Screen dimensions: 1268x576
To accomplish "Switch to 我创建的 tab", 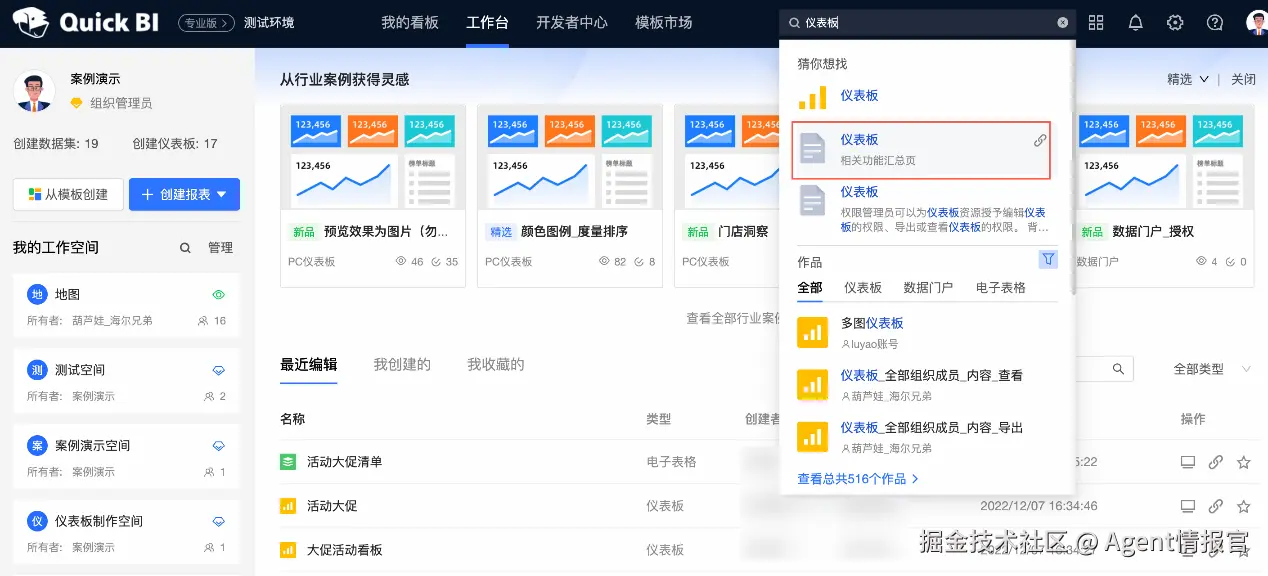I will pos(402,364).
